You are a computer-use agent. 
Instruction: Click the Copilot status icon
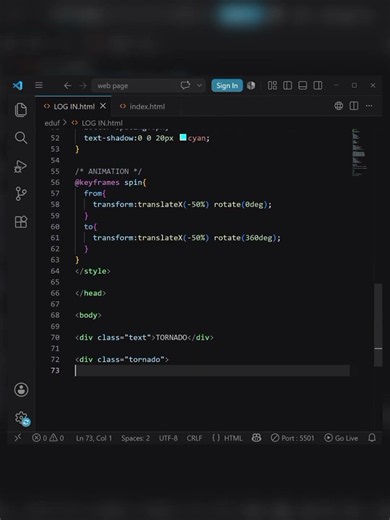tap(256, 438)
